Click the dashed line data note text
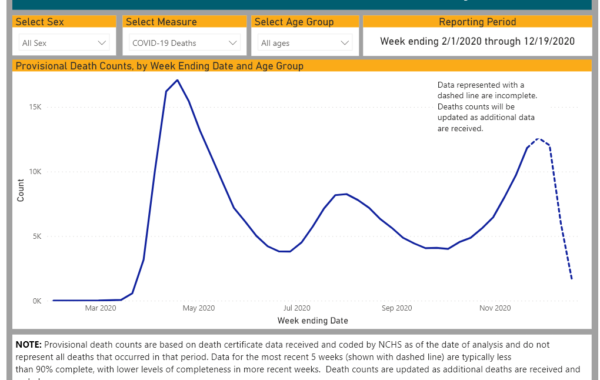Viewport: 600px width, 380px height. click(x=487, y=107)
